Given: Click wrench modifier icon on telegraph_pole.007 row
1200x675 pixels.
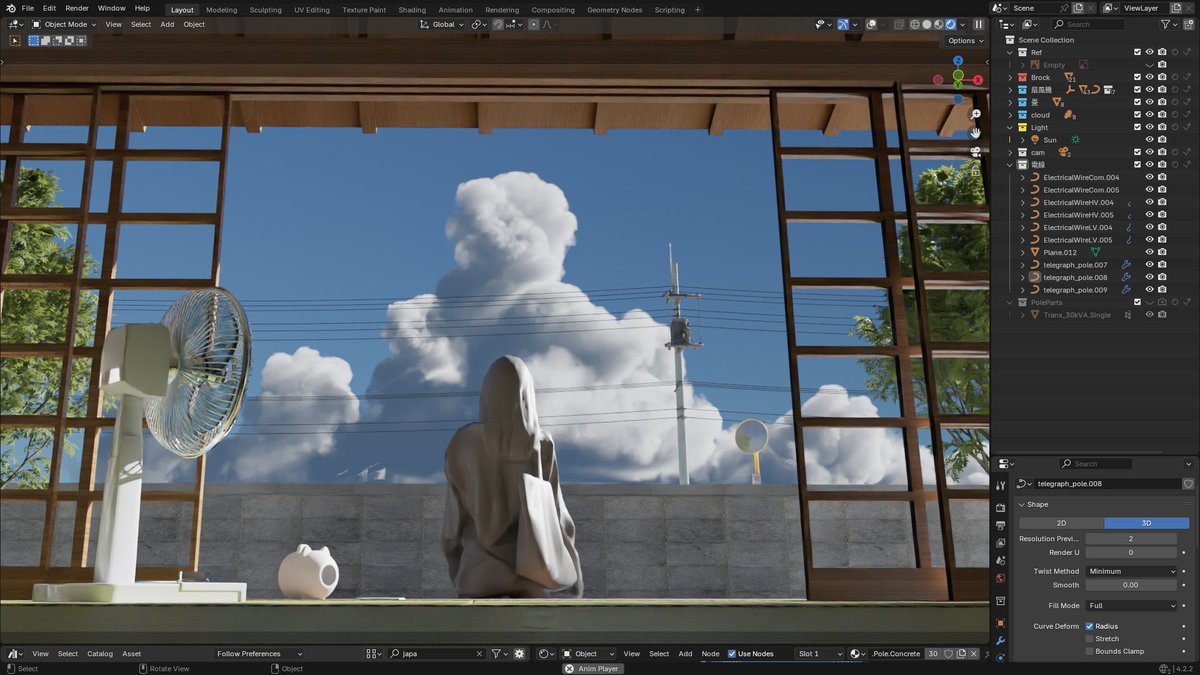Looking at the screenshot, I should 1126,265.
